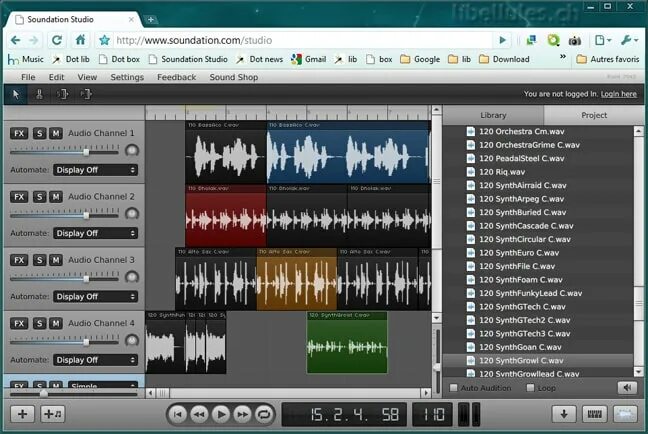The width and height of the screenshot is (648, 434).
Task: Enable the Loop checkbox in library
Action: (530, 388)
